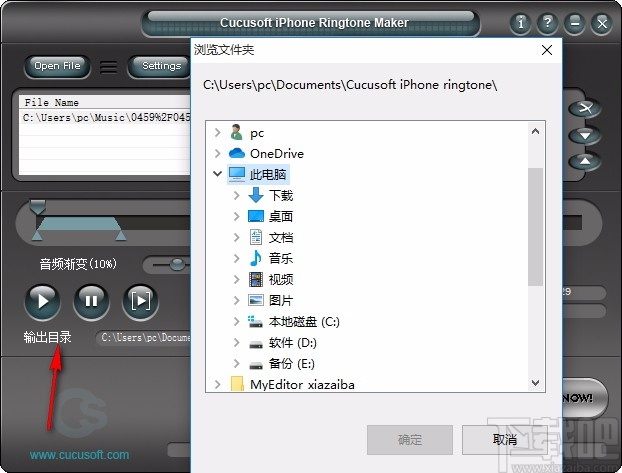The height and width of the screenshot is (473, 622).
Task: Click the folder tree scrollbar thumb
Action: pyautogui.click(x=536, y=227)
